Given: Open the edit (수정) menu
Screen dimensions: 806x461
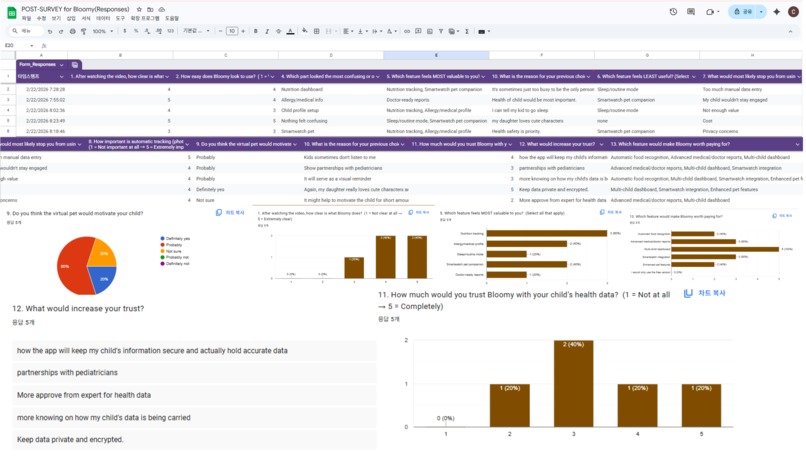Looking at the screenshot, I should pyautogui.click(x=41, y=19).
